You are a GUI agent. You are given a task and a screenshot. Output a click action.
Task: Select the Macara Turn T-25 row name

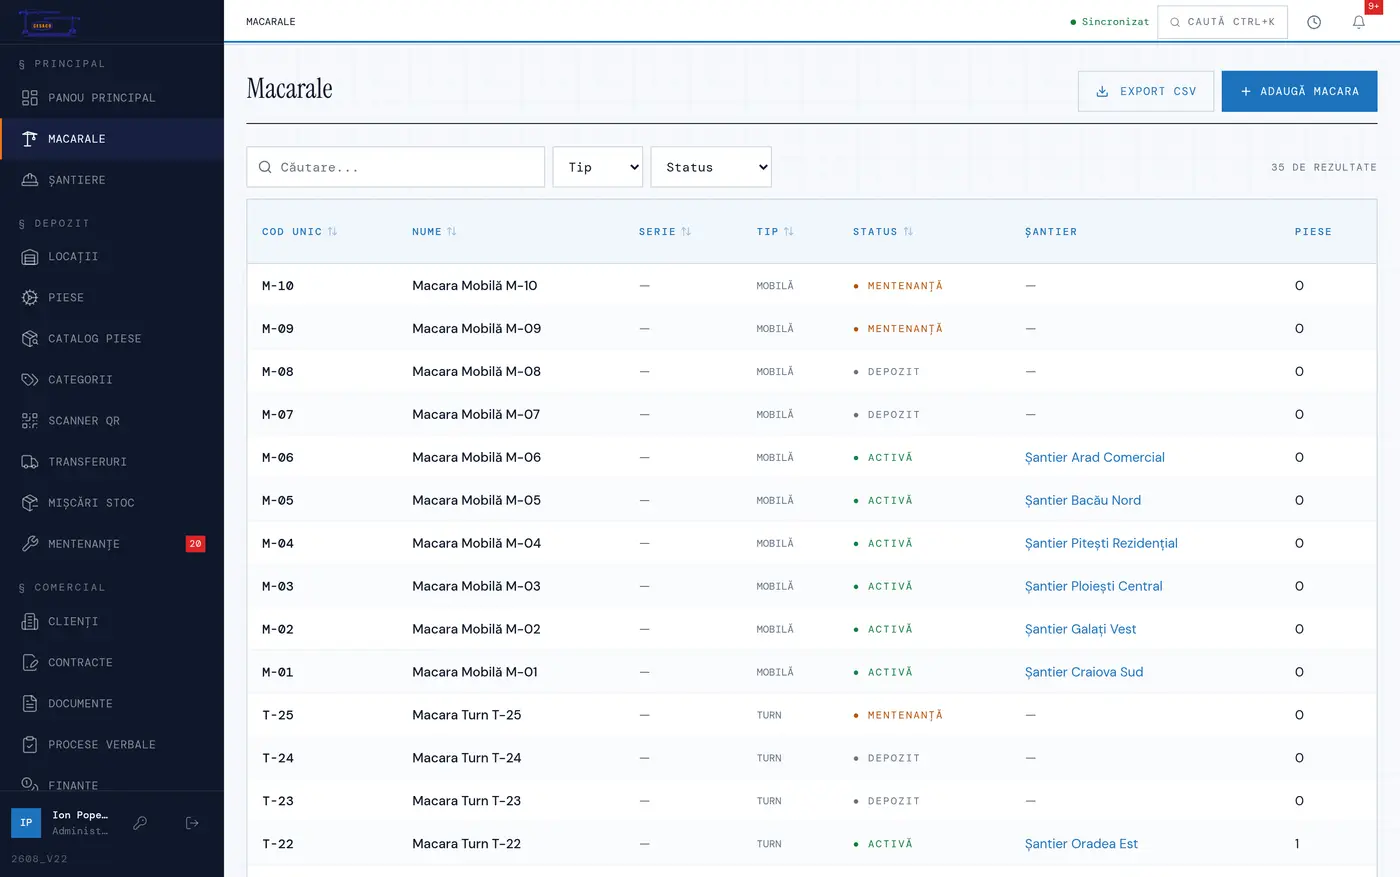click(x=467, y=716)
